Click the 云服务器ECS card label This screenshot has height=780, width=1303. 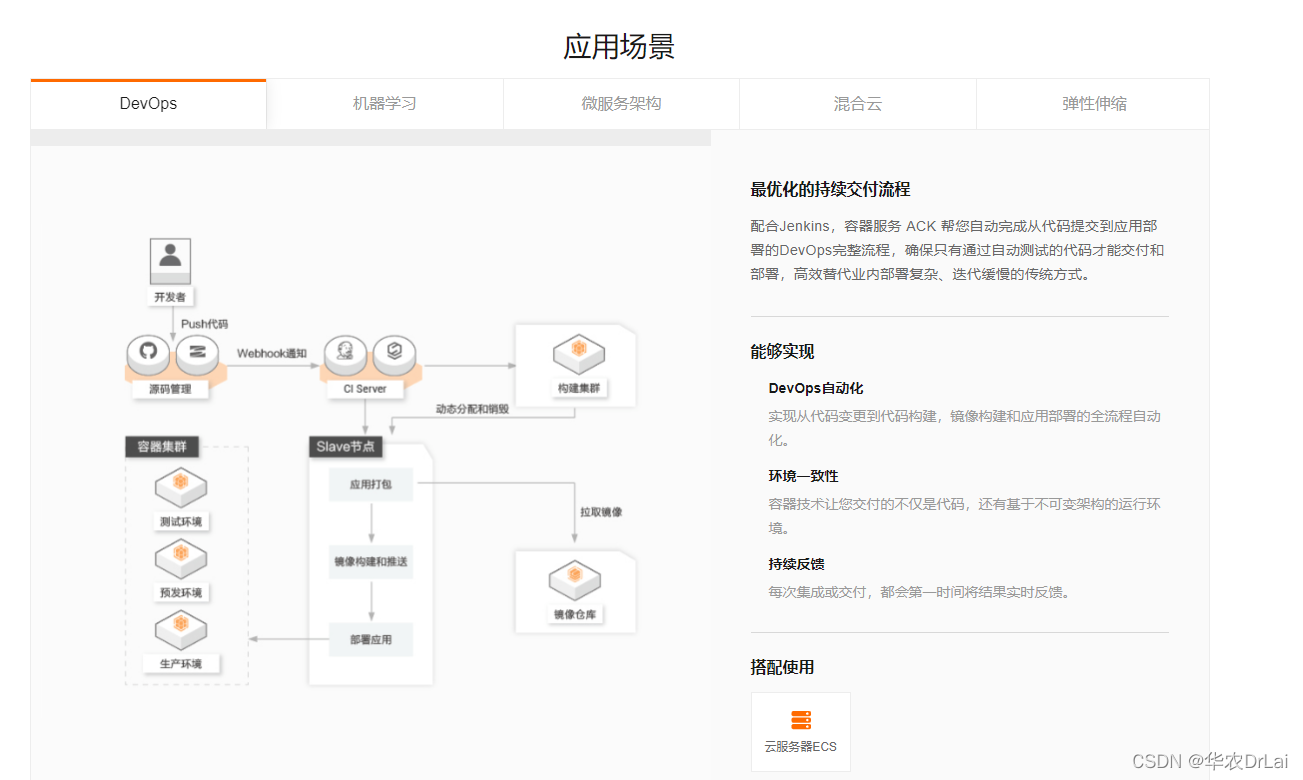coord(801,746)
